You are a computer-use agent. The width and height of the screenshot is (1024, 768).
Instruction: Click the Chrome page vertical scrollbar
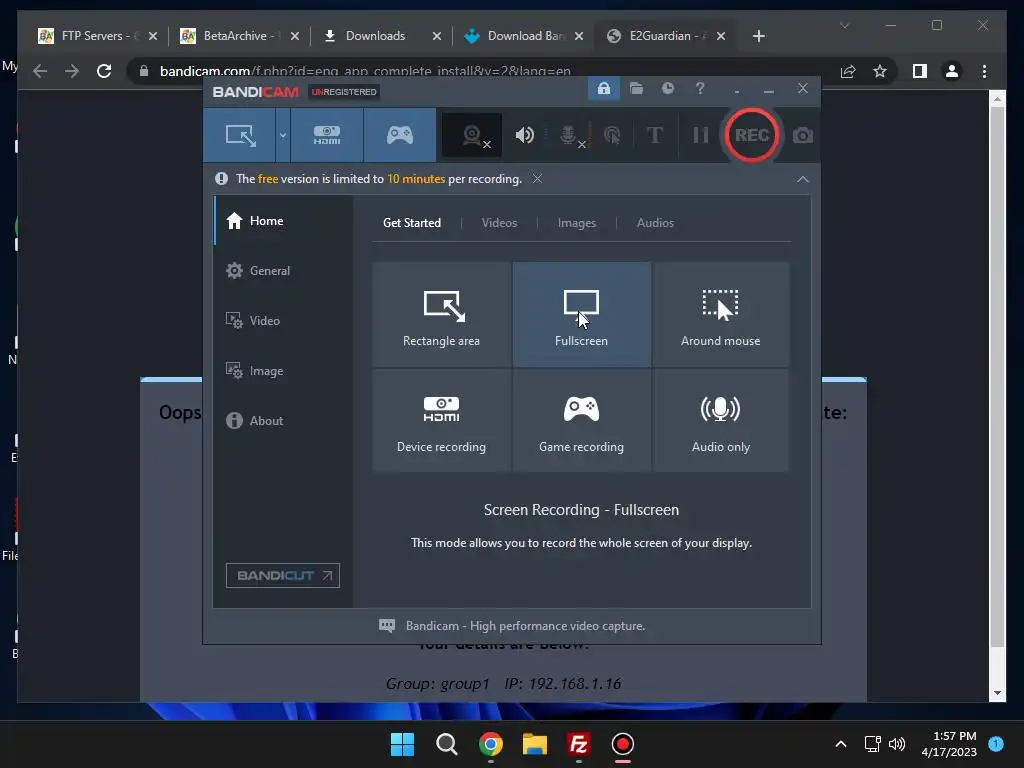[x=997, y=377]
